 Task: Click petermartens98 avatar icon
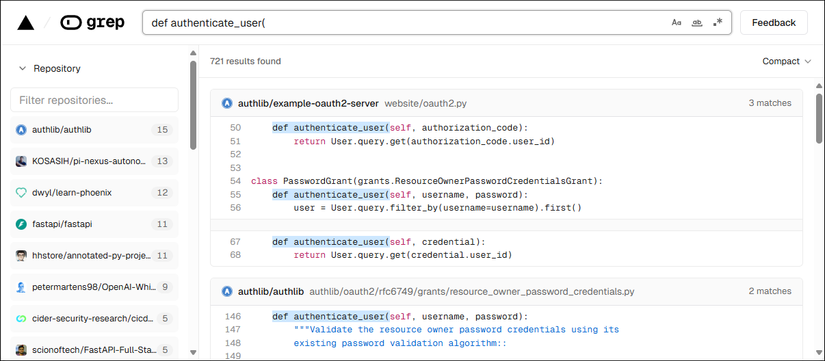coord(21,287)
